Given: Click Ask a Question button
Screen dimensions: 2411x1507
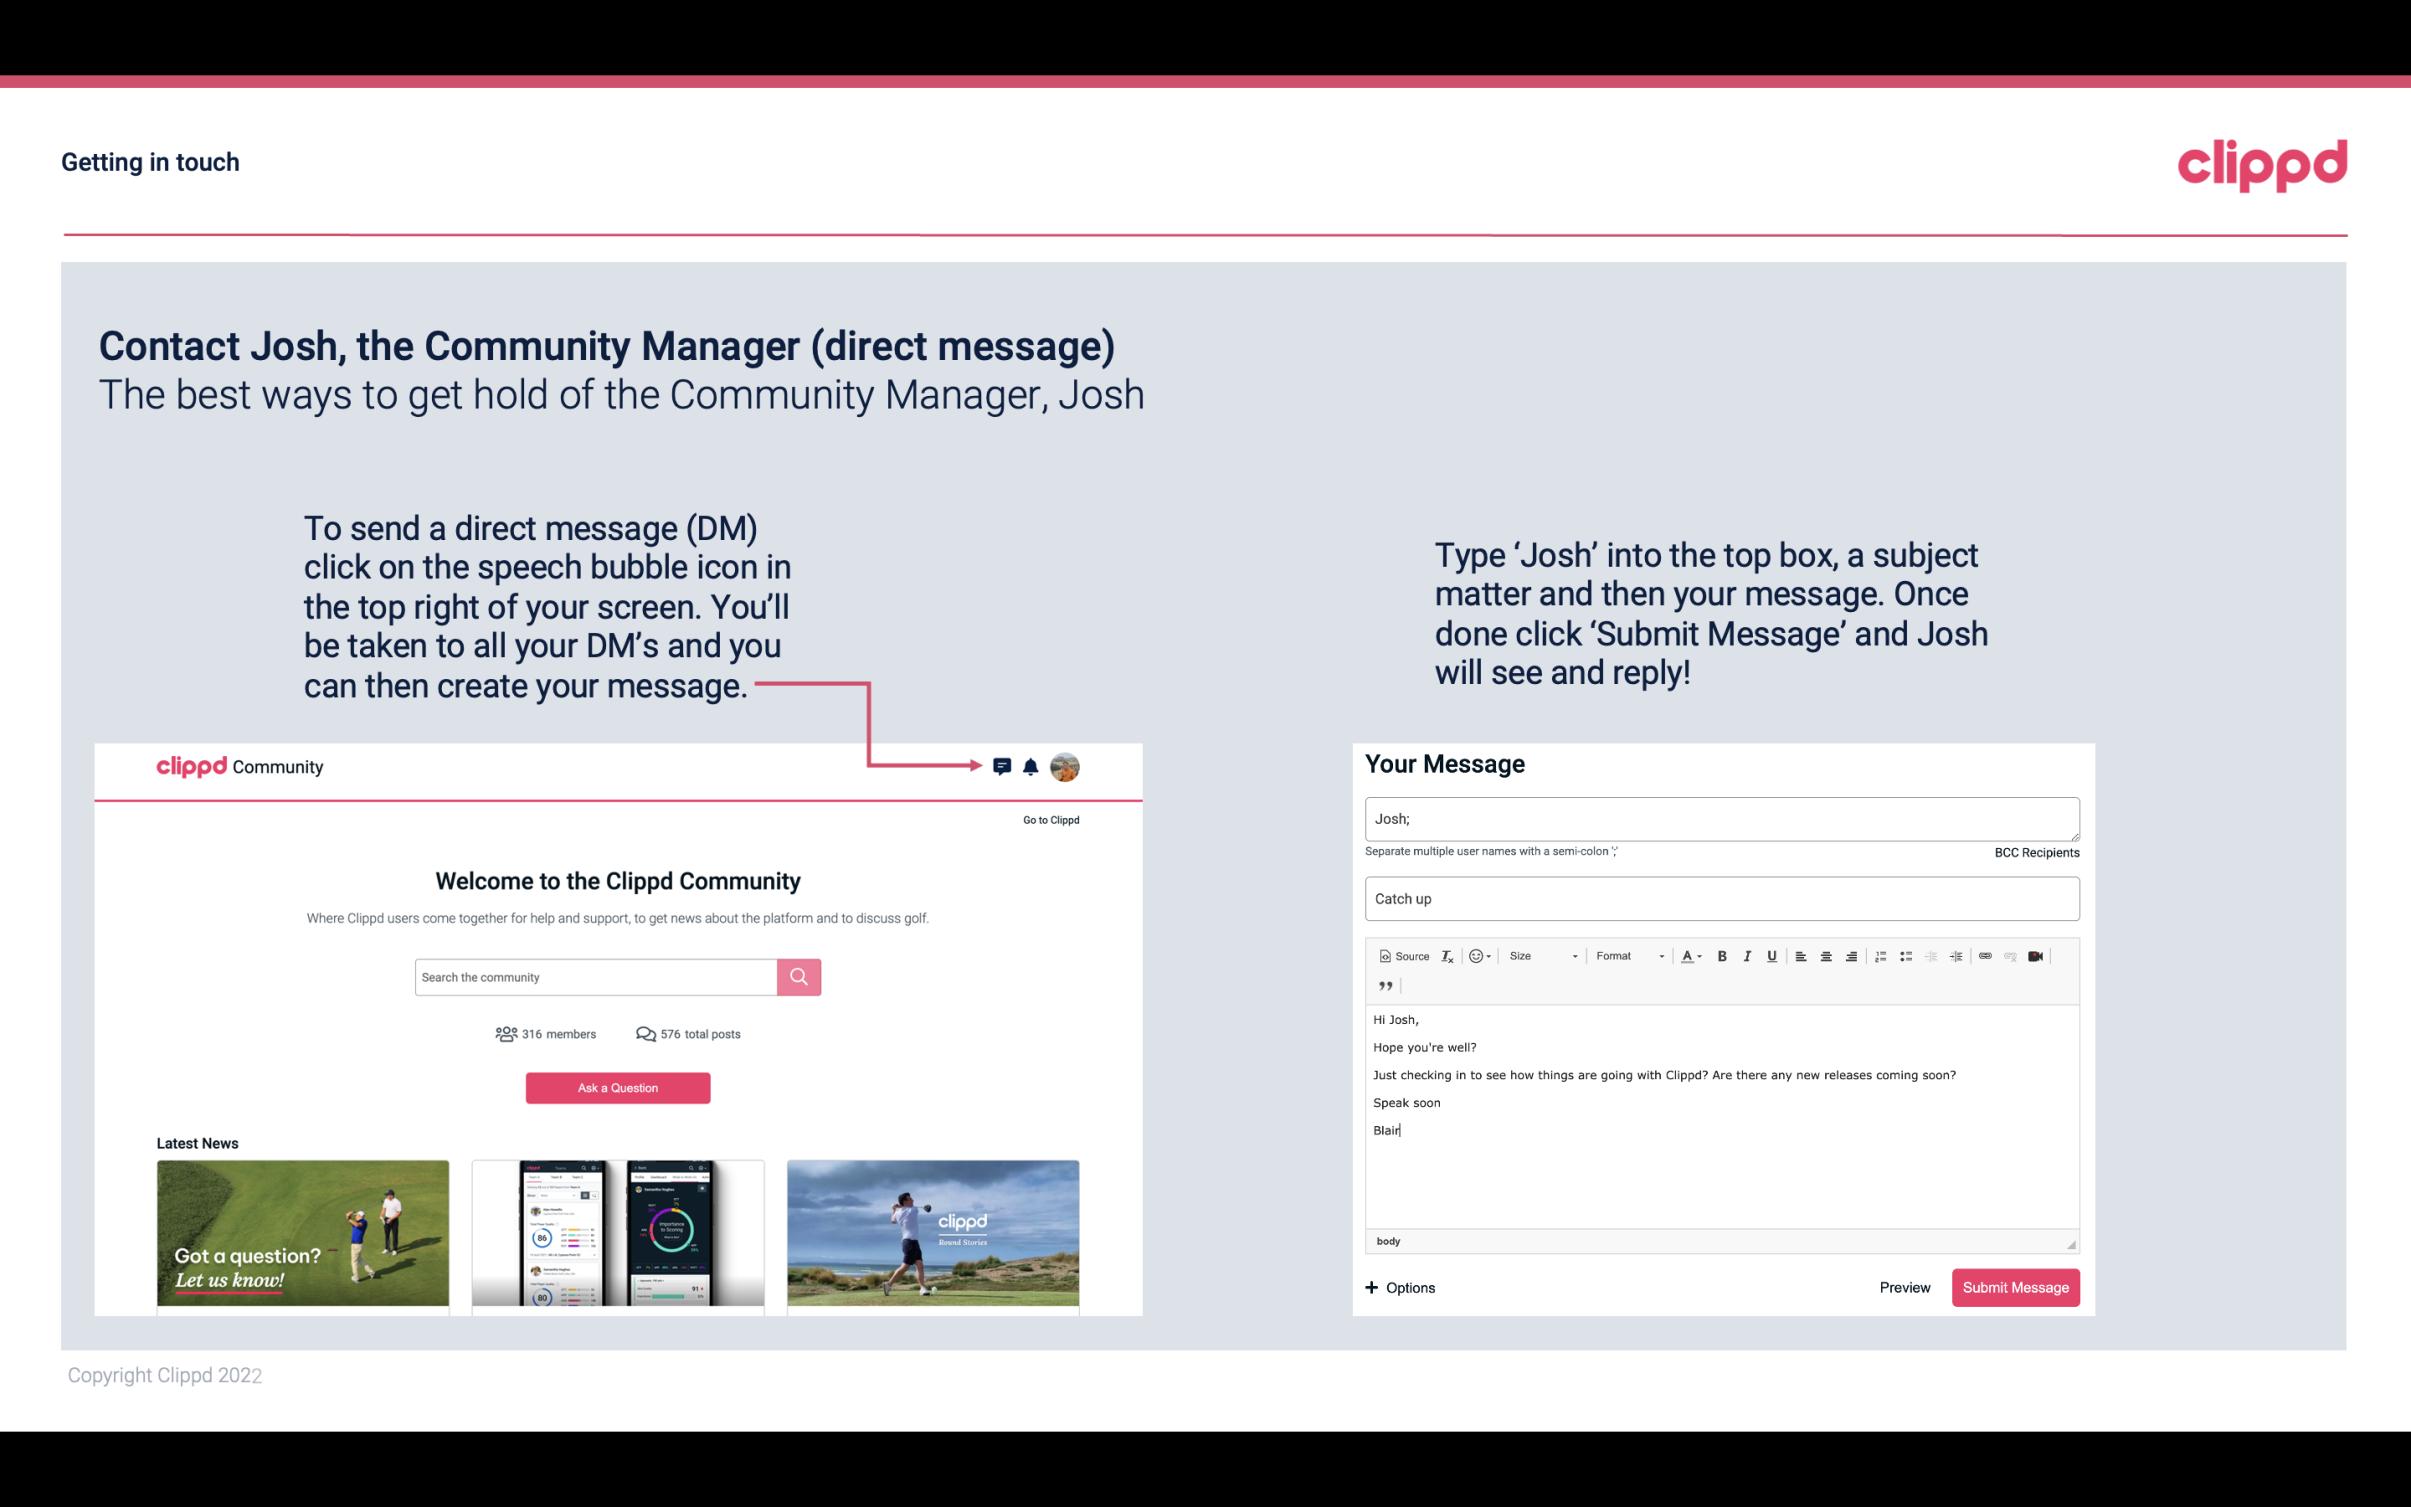Looking at the screenshot, I should coord(618,1087).
